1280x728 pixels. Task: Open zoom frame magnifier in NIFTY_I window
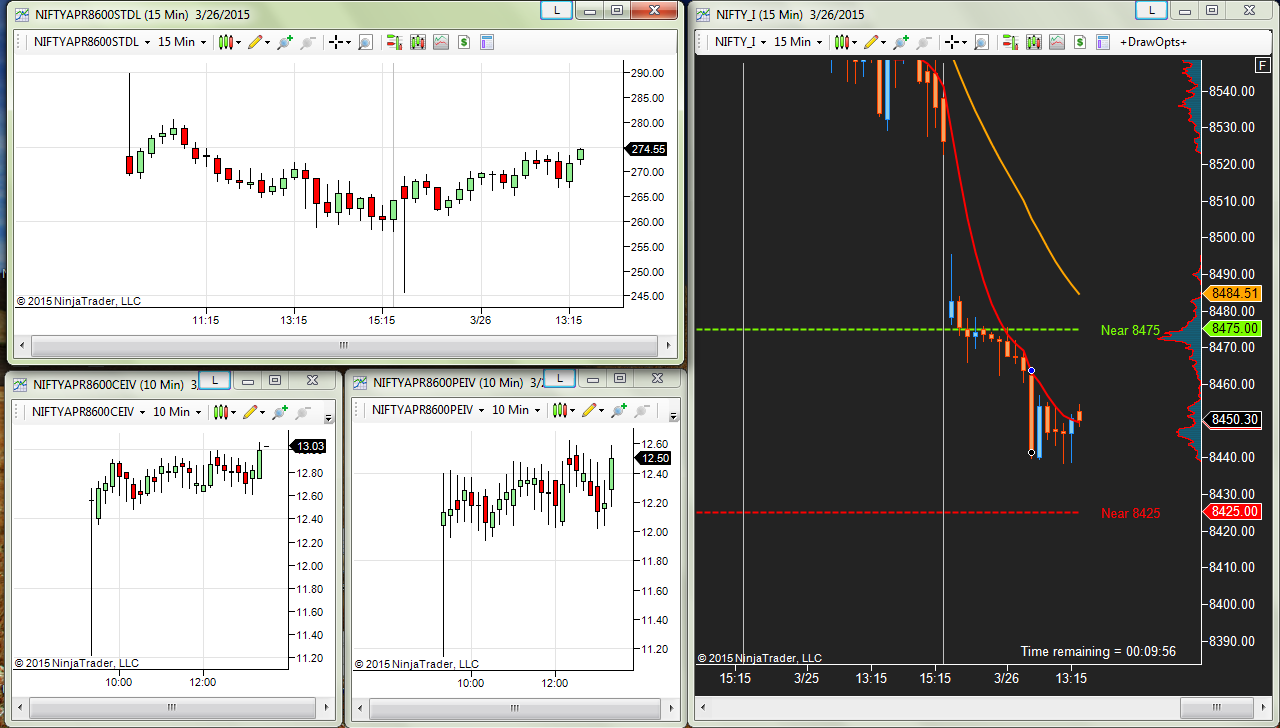click(981, 42)
